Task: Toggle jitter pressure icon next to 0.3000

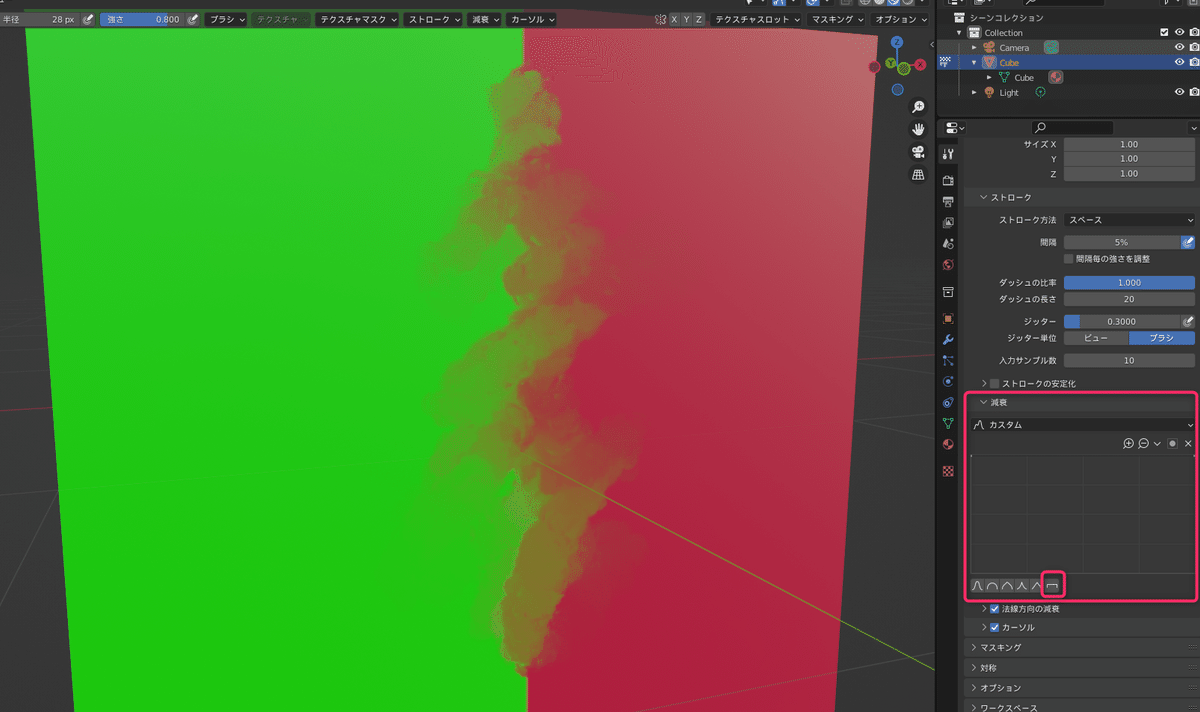Action: (1188, 322)
